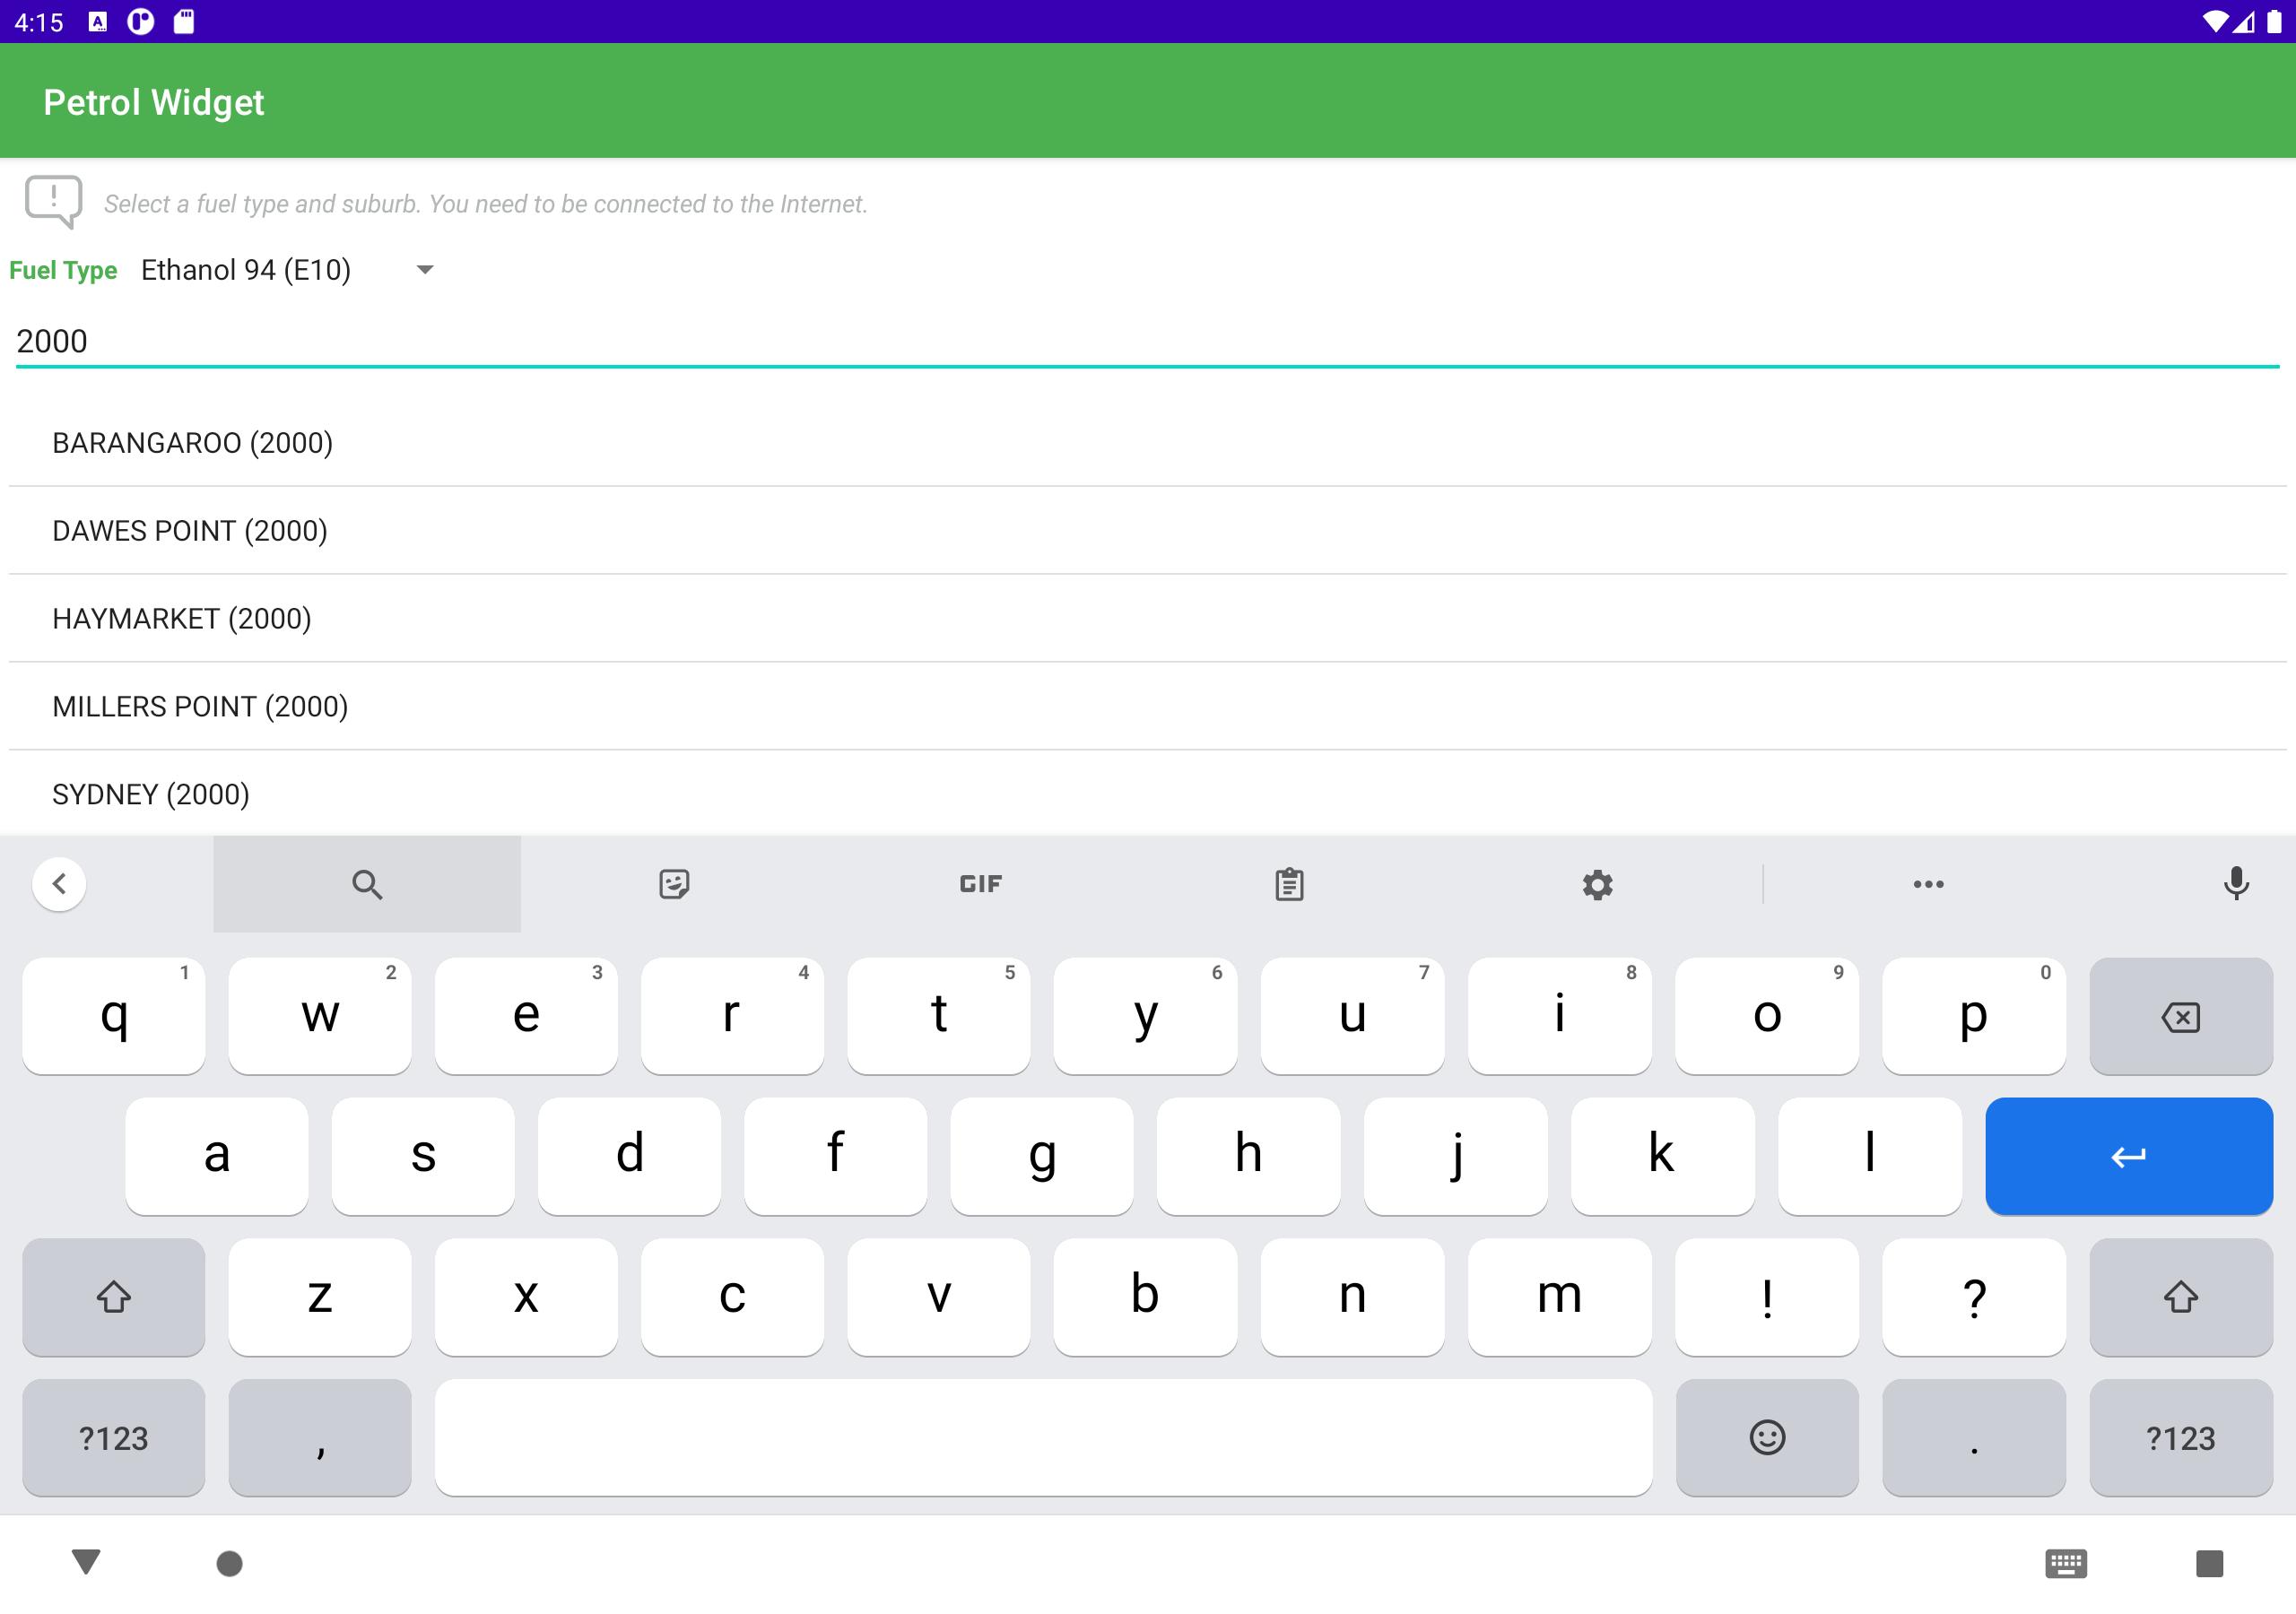Tap the v key
The image size is (2296, 1614).
pyautogui.click(x=938, y=1297)
